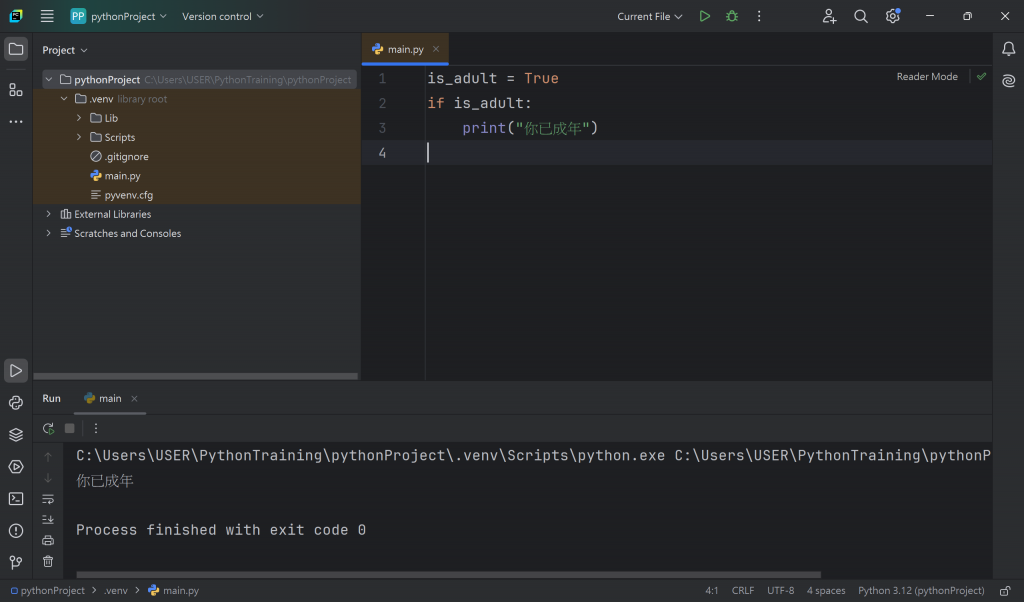Open the Notifications bell
This screenshot has height=602, width=1024.
[x=1008, y=49]
